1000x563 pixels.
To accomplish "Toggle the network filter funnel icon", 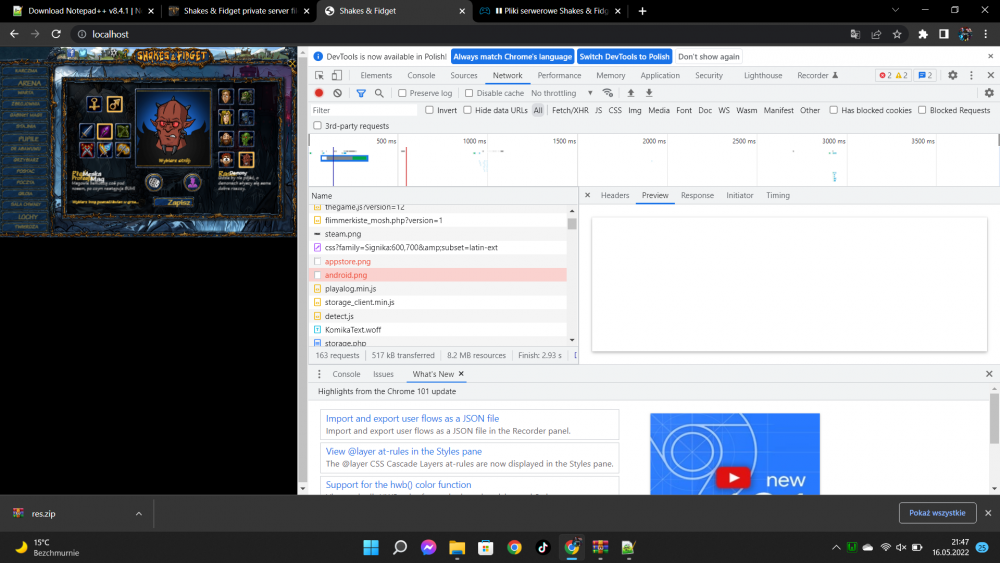I will pos(361,93).
